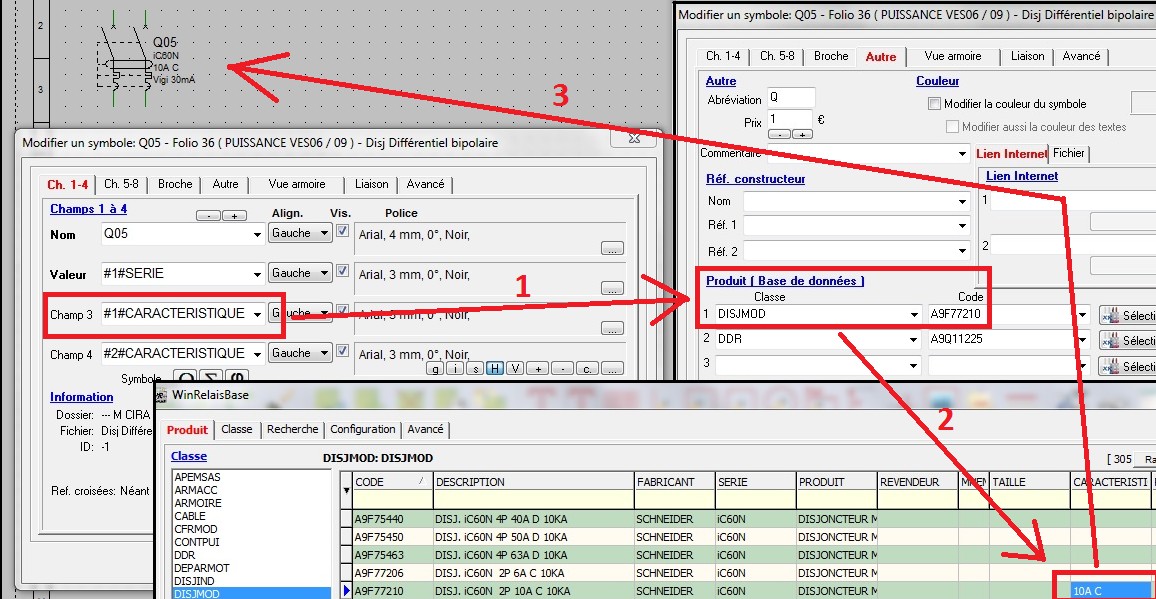
Task: Open the Gauche alignment dropdown for Nom
Action: click(323, 234)
